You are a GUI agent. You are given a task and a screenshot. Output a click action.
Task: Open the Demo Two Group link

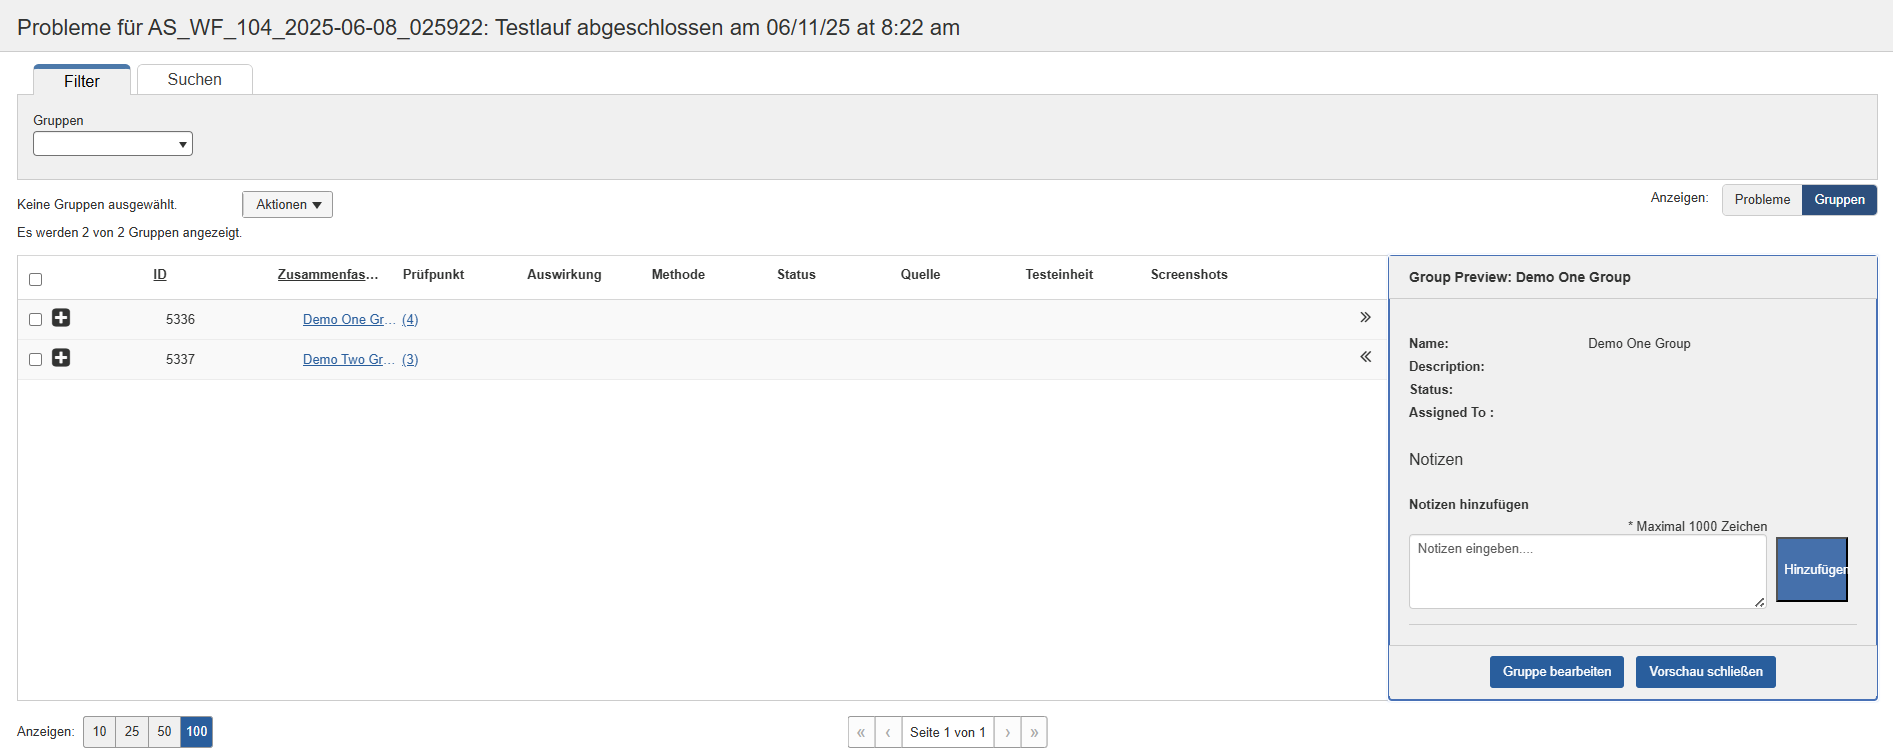(344, 359)
